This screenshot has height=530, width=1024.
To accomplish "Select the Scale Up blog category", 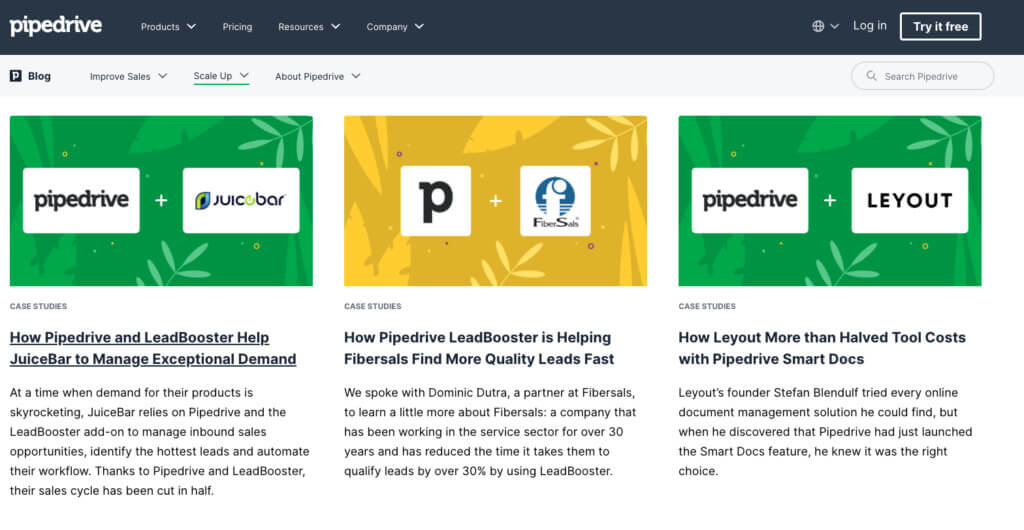I will coord(221,76).
